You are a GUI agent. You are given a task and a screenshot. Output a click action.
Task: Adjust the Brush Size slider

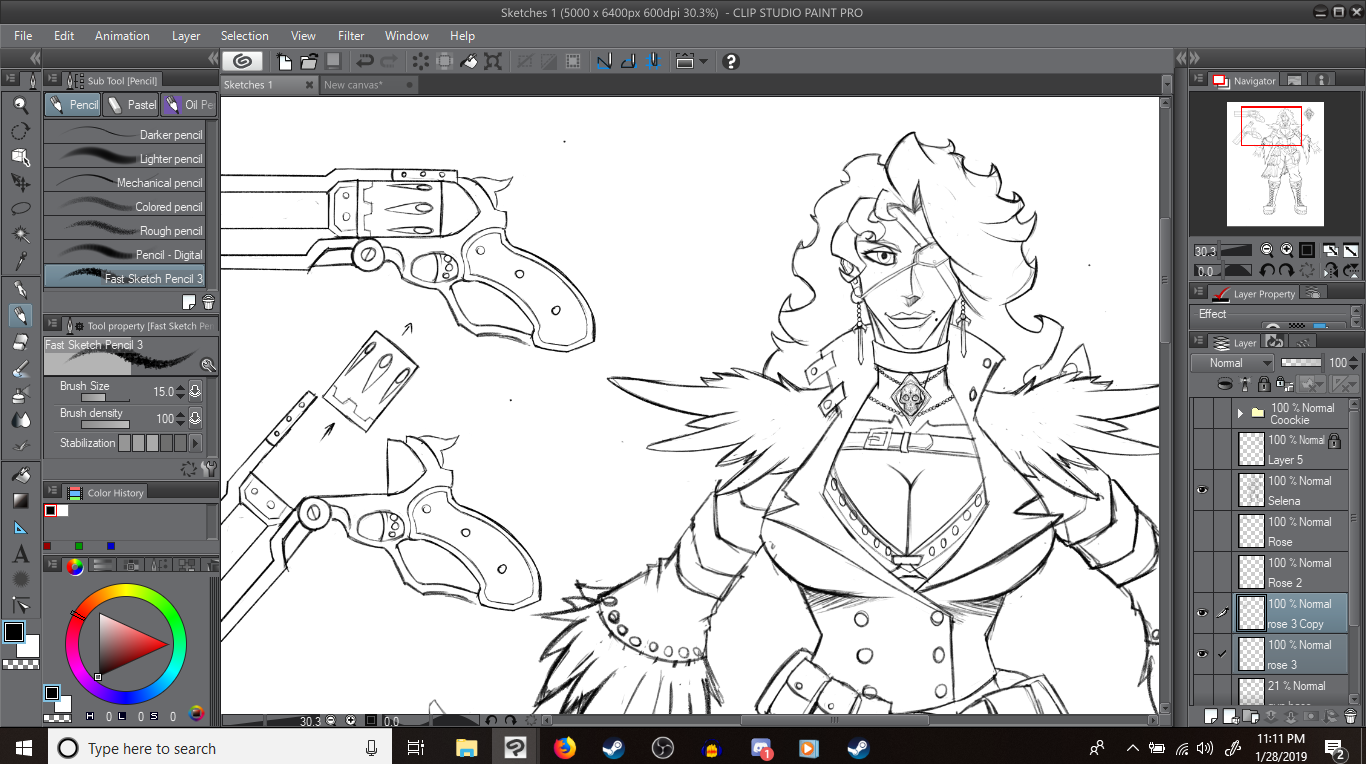[105, 398]
